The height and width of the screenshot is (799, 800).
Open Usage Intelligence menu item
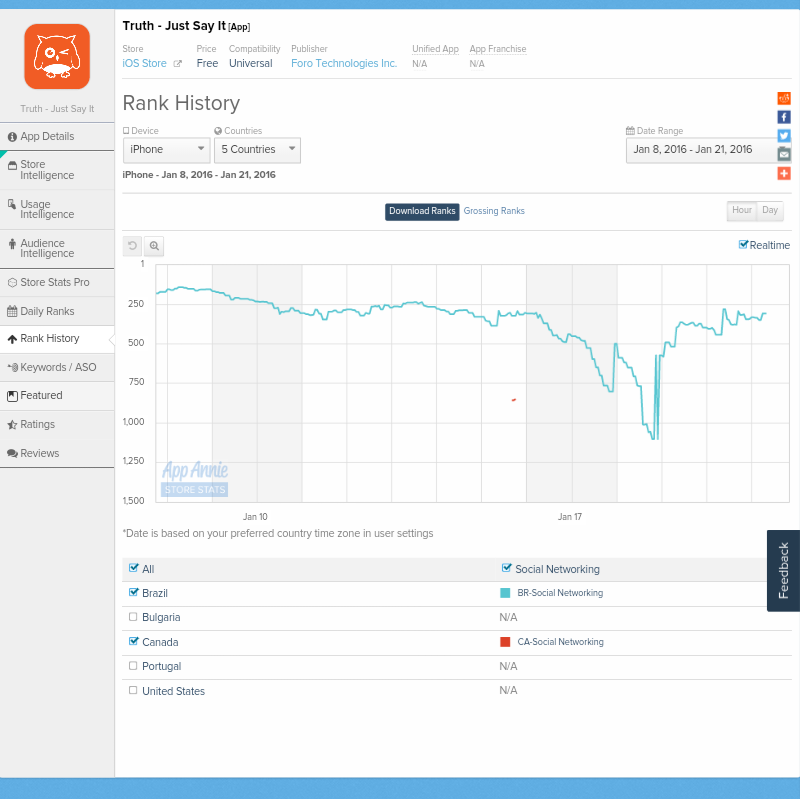pos(57,210)
